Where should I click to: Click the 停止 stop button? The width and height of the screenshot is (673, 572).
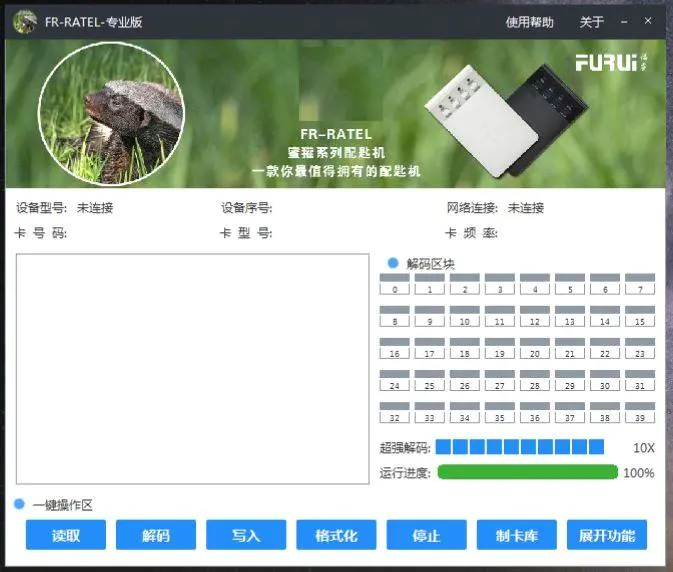tap(426, 535)
